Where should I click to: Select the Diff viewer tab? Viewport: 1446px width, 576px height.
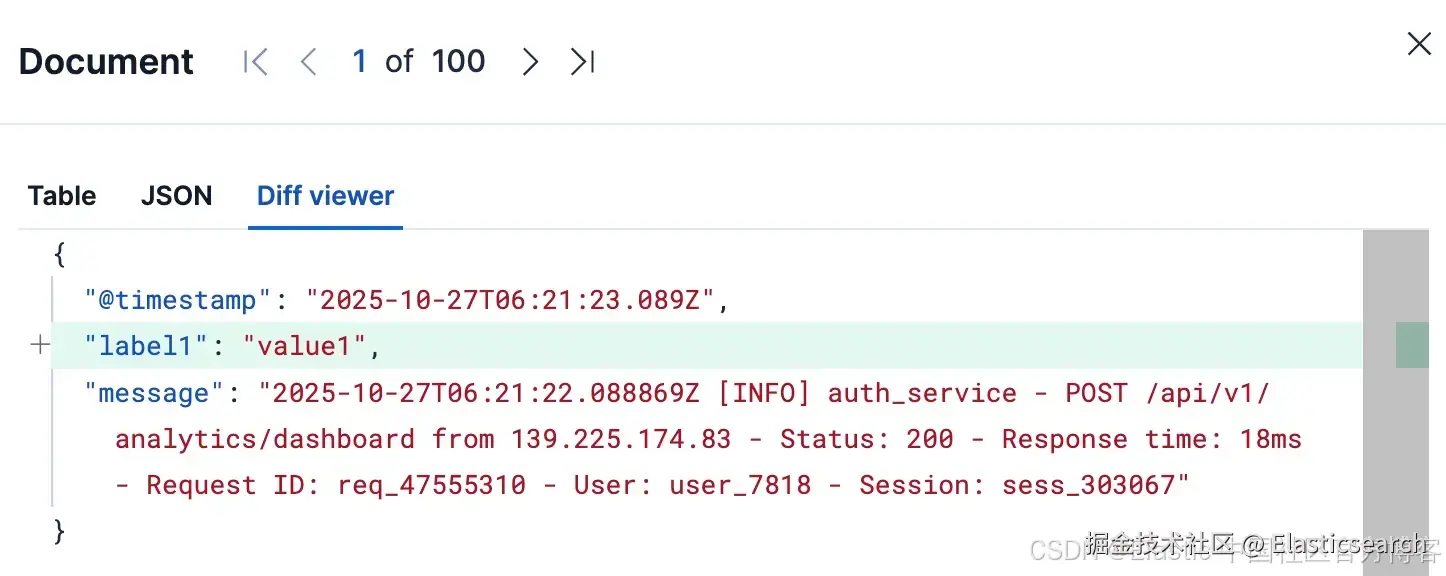pos(325,196)
